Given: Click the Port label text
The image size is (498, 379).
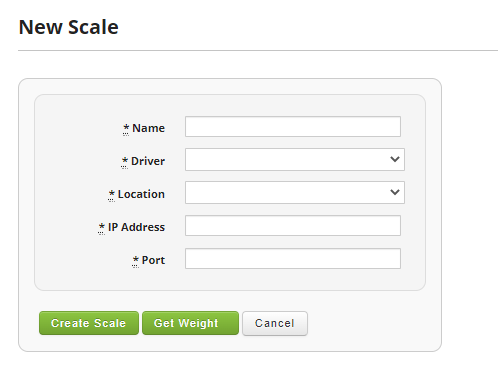Looking at the screenshot, I should coord(153,260).
